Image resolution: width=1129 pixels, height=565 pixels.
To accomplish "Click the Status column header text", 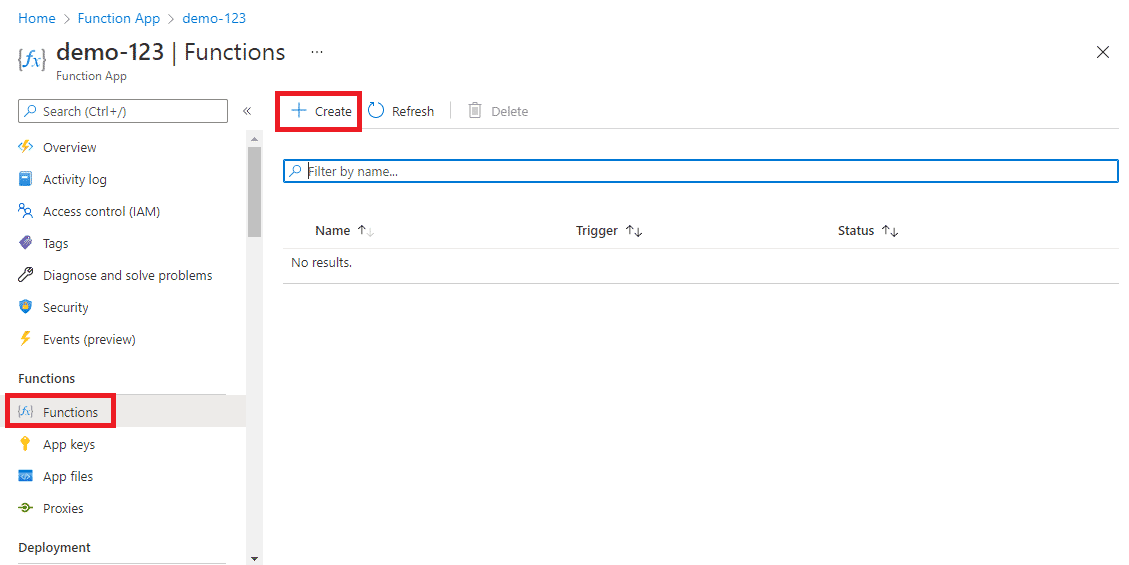I will pos(856,230).
